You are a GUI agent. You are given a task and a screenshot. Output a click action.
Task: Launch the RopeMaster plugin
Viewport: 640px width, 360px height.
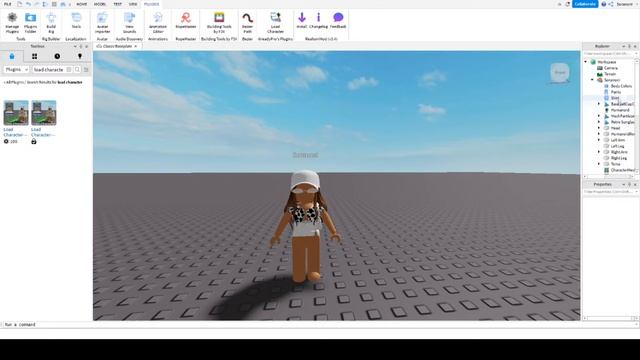(186, 21)
